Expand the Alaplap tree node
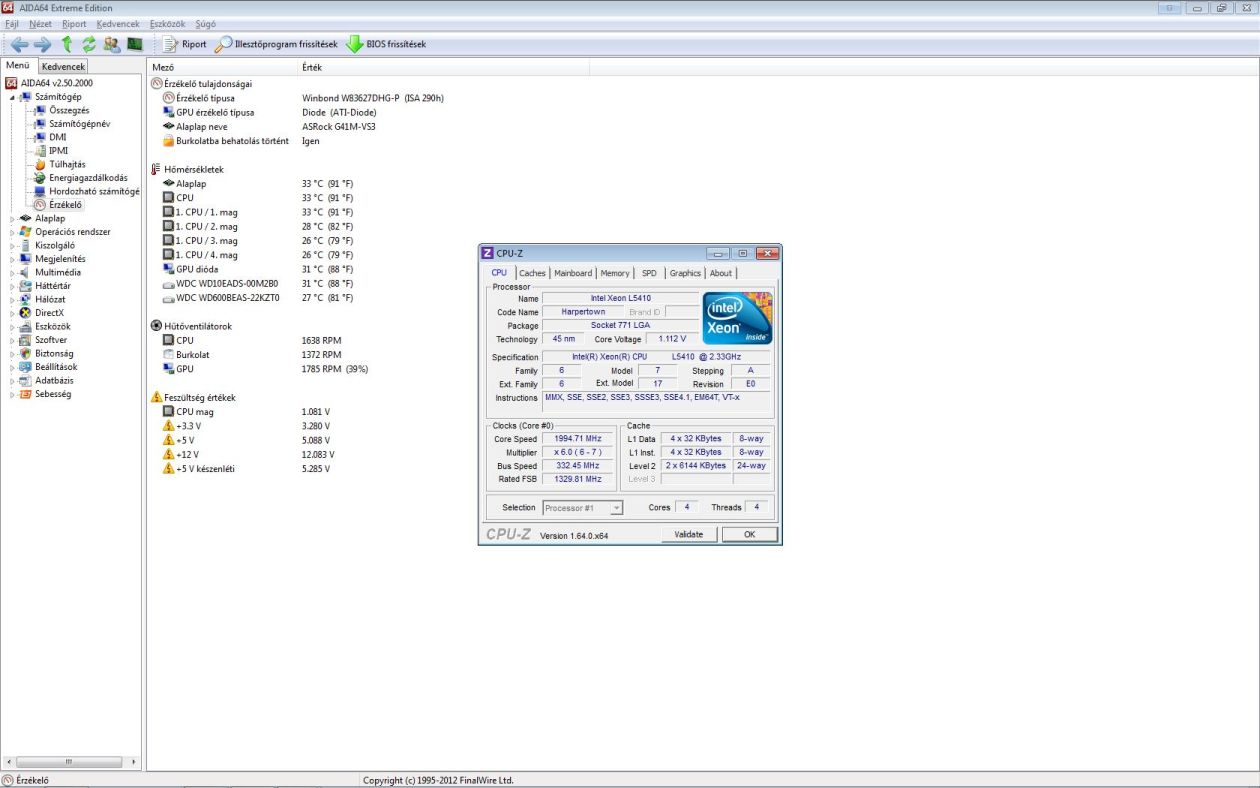Screen dimensions: 1260x788 click(x=13, y=218)
